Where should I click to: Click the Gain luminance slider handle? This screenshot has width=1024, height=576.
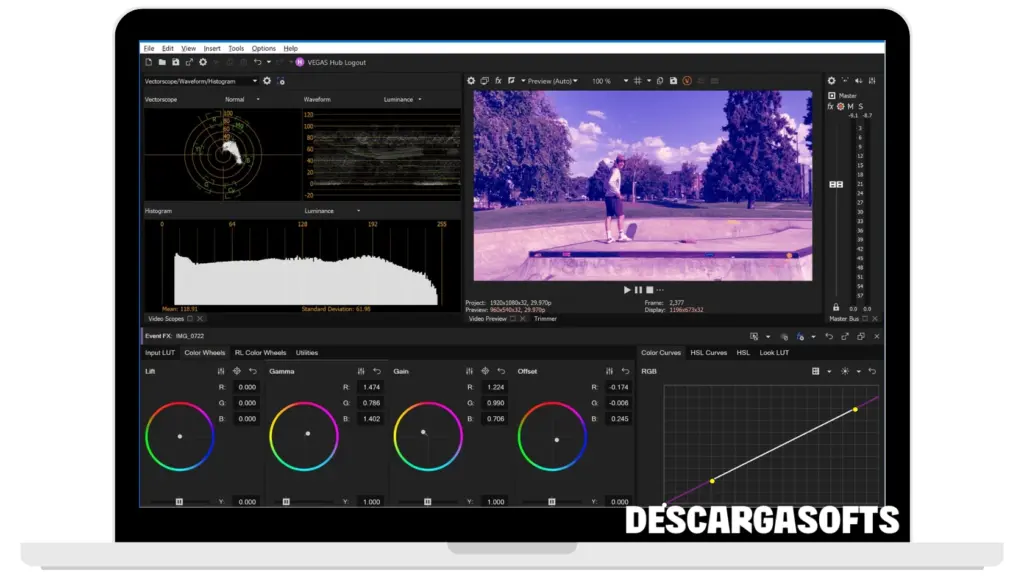(428, 501)
